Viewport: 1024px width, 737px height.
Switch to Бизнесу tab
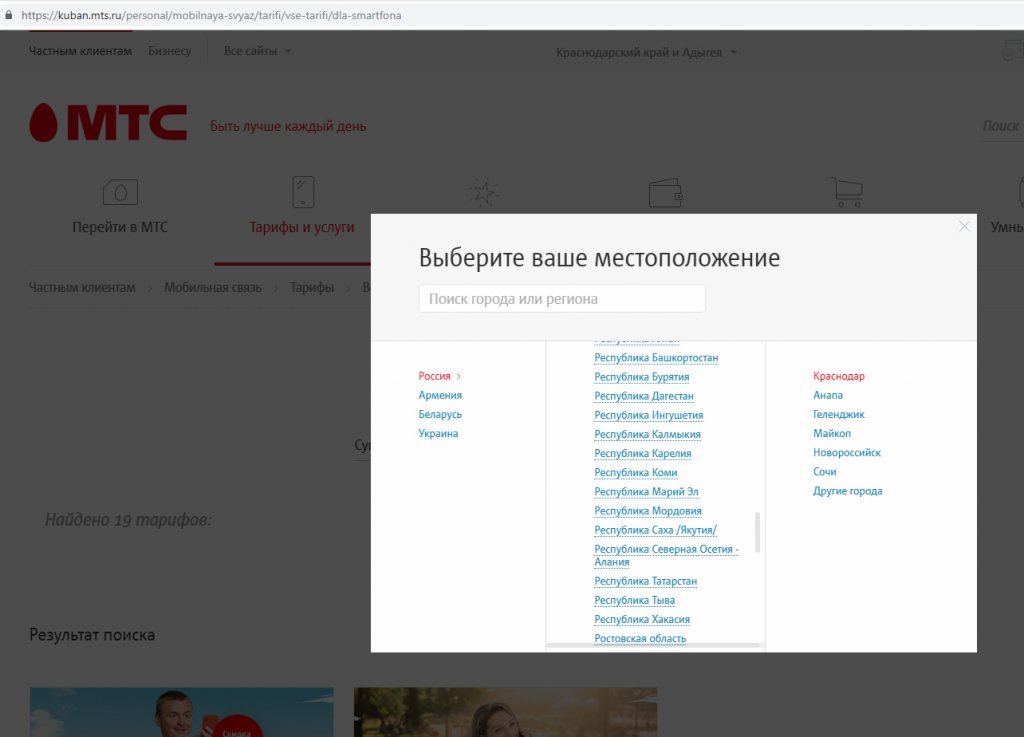click(x=169, y=51)
